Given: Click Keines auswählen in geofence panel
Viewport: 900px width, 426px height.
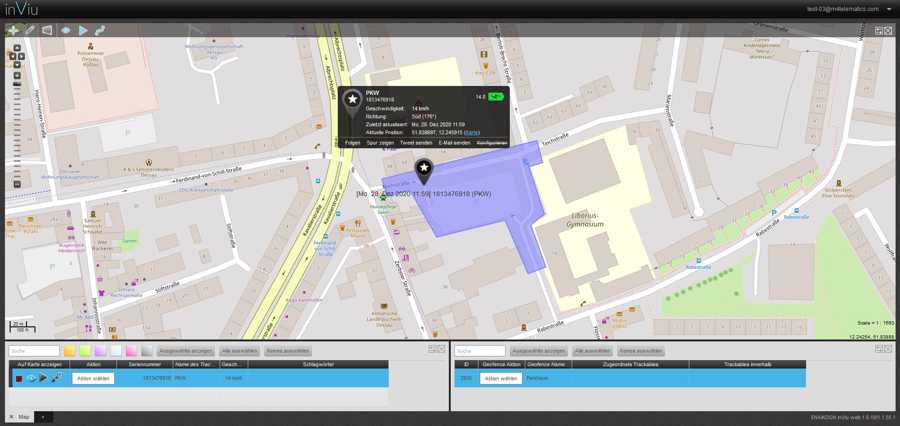Looking at the screenshot, I should coord(641,351).
